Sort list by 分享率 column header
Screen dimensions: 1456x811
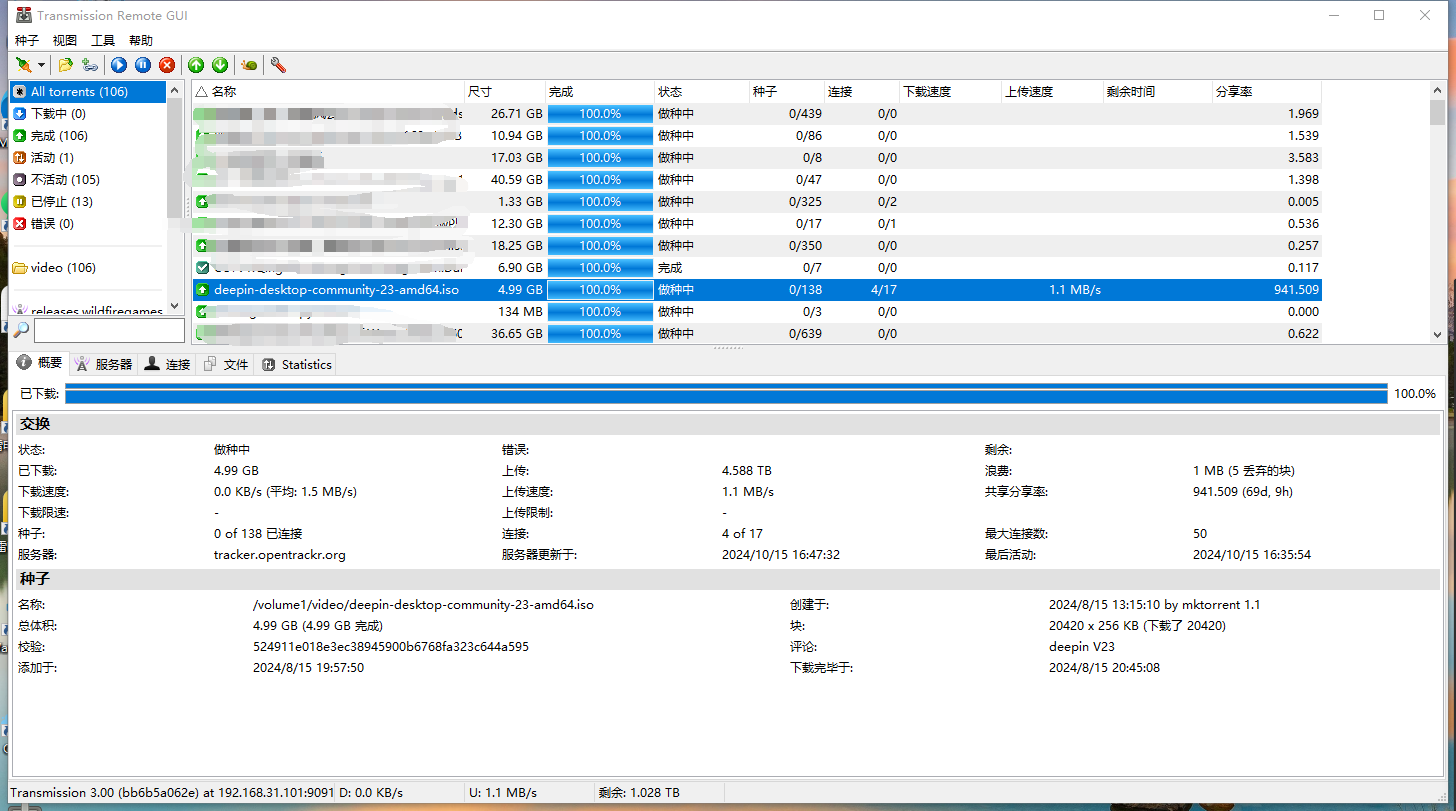tap(1267, 91)
